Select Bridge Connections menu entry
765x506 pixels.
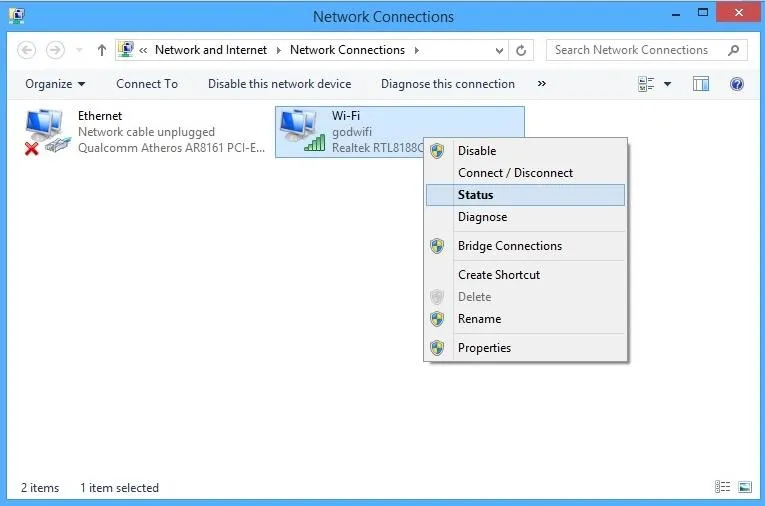click(525, 246)
